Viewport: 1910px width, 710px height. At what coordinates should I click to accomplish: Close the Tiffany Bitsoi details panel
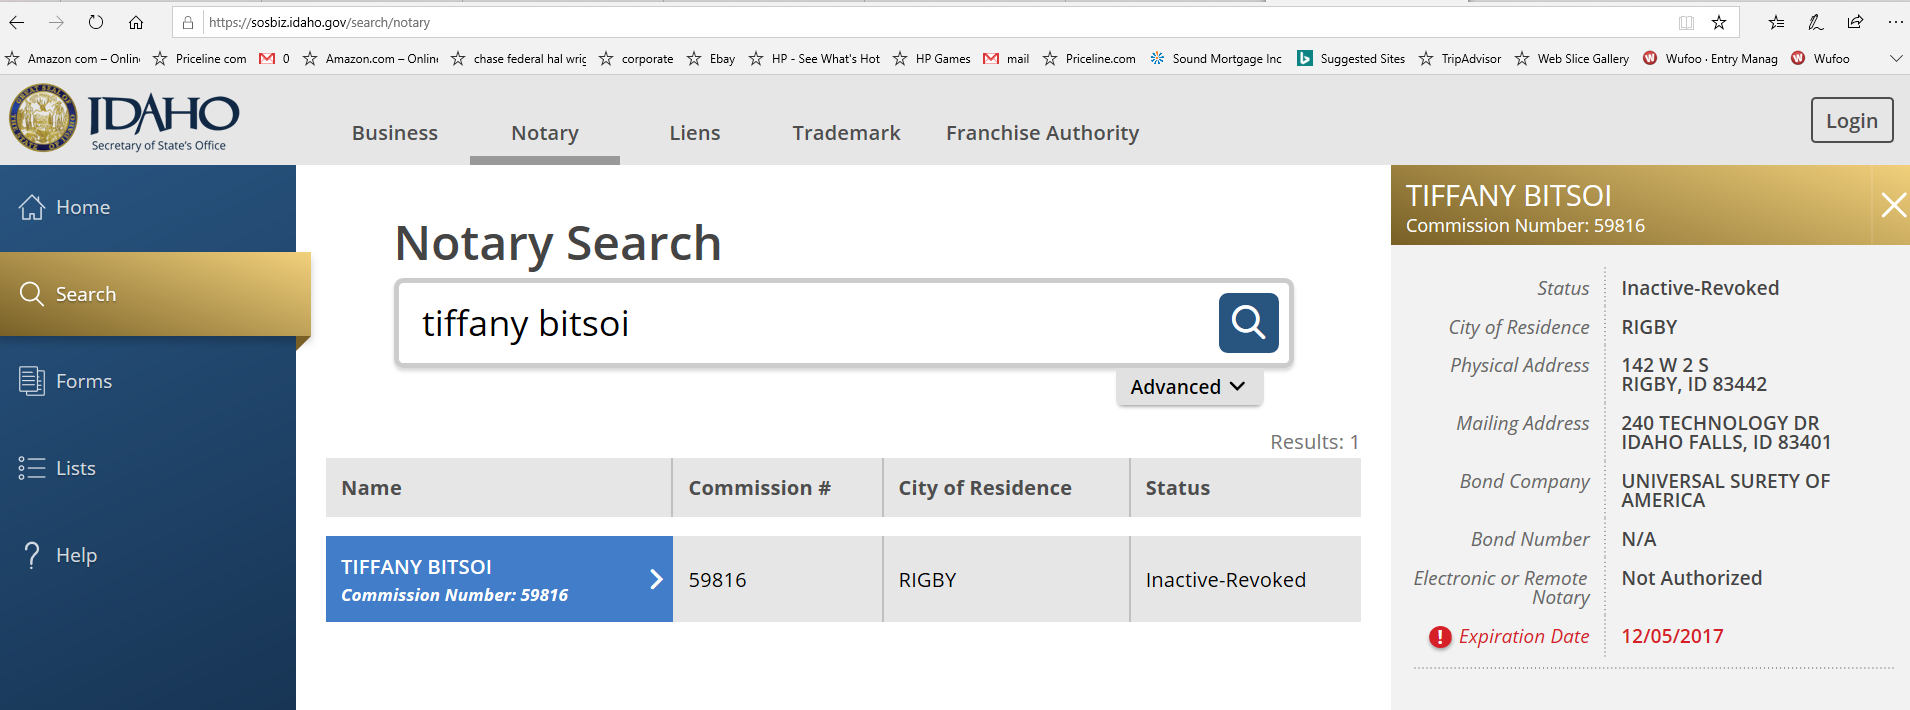tap(1892, 206)
